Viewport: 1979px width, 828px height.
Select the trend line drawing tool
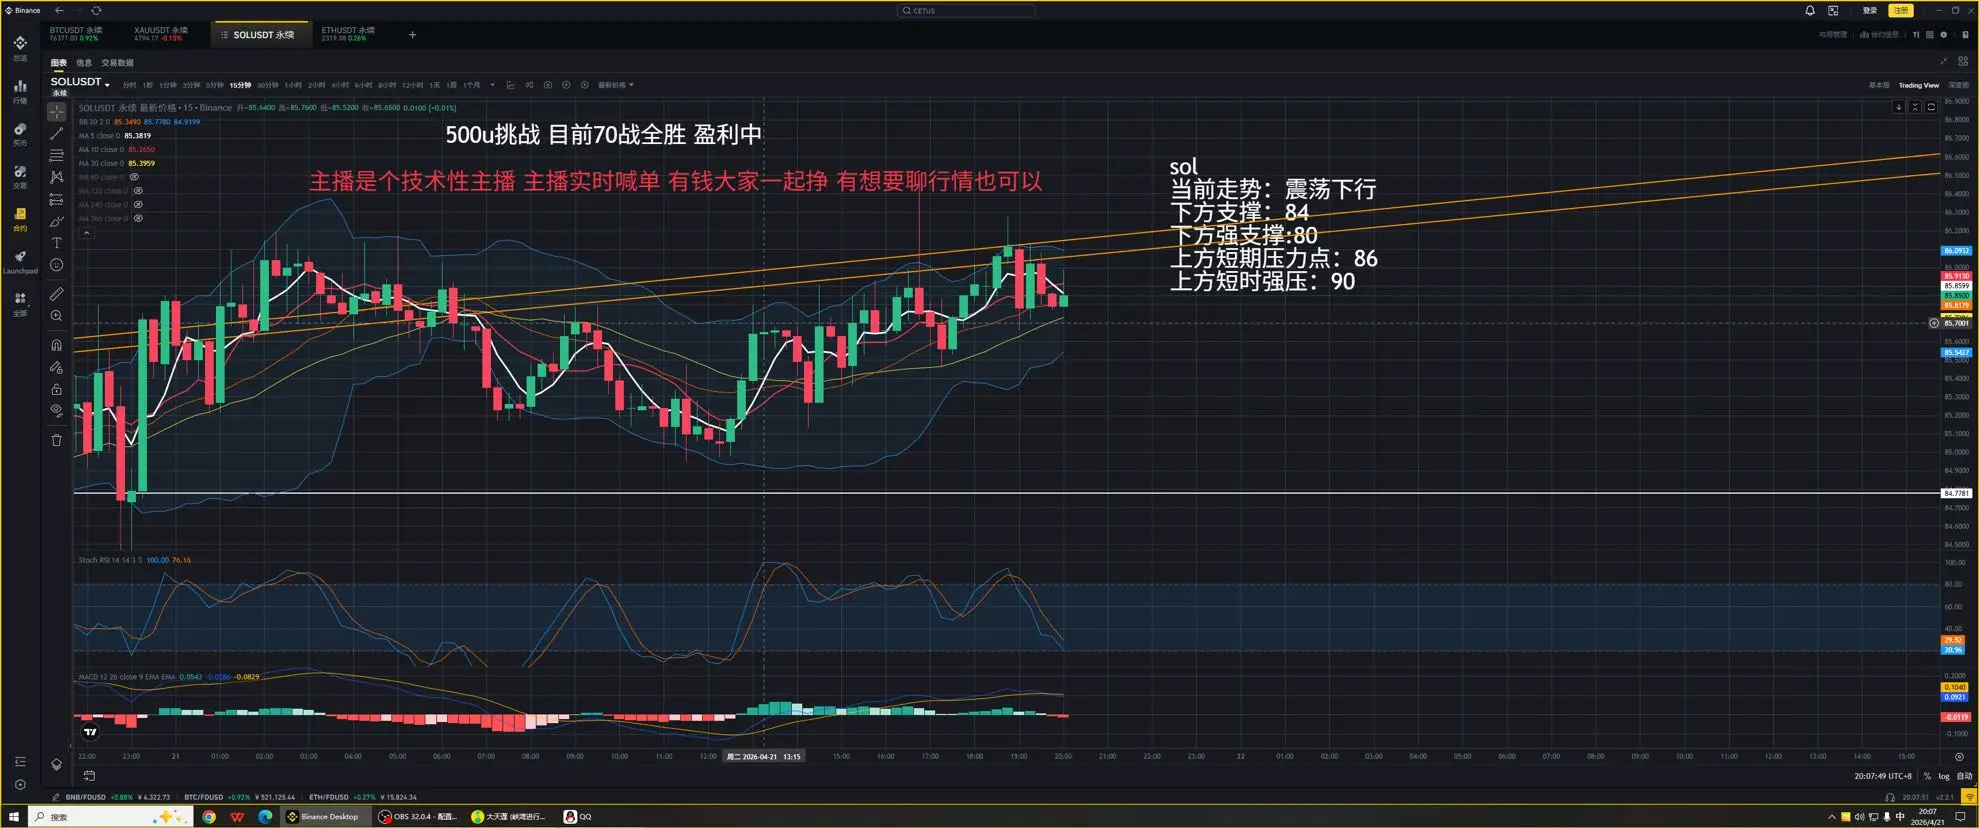[56, 133]
